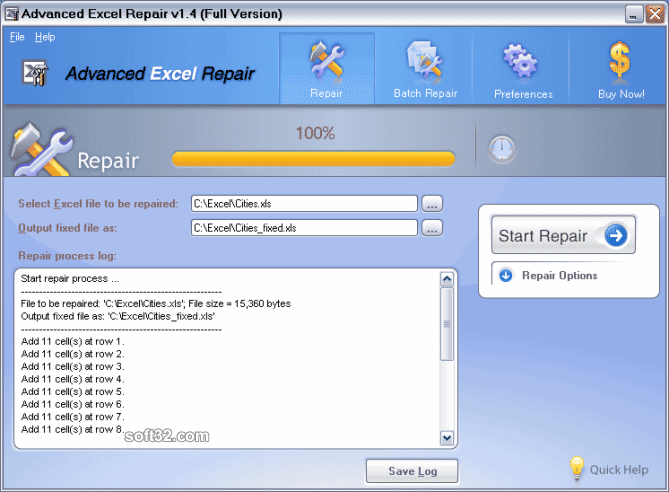
Task: Click the 'Repair process log' label
Action: 67,256
